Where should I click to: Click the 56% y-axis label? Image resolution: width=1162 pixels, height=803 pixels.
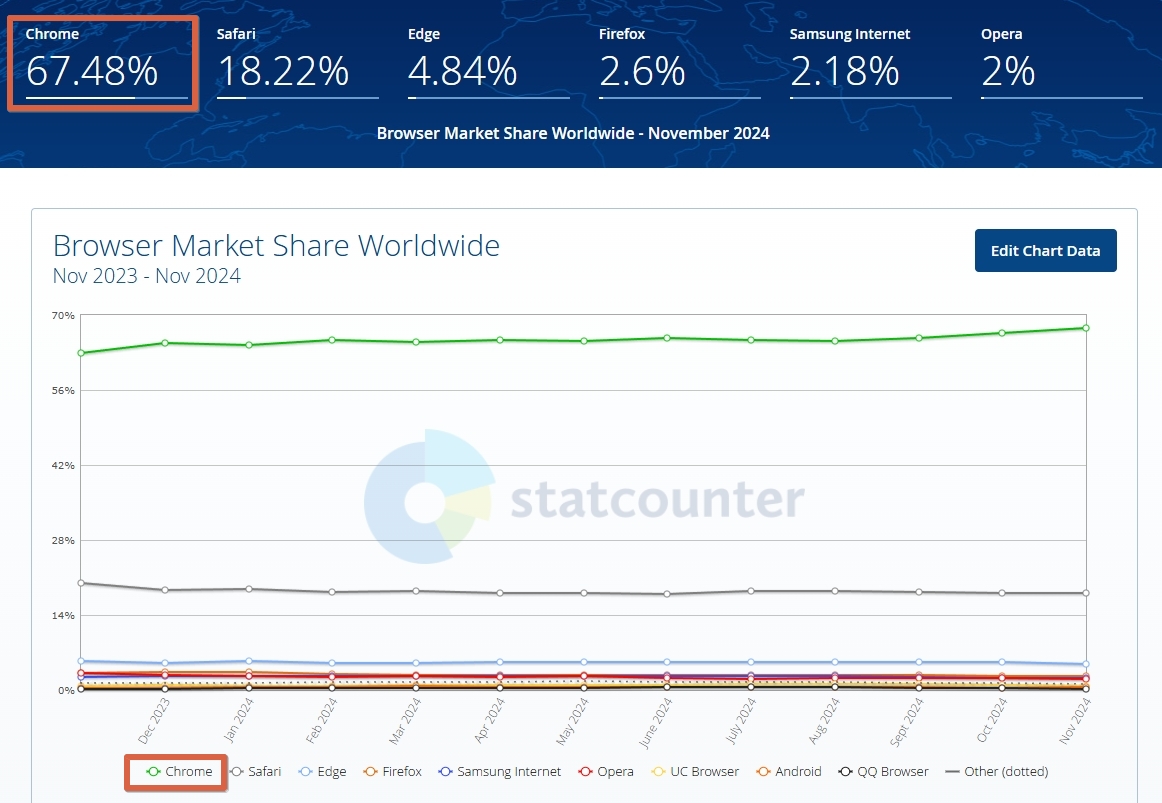(x=63, y=390)
